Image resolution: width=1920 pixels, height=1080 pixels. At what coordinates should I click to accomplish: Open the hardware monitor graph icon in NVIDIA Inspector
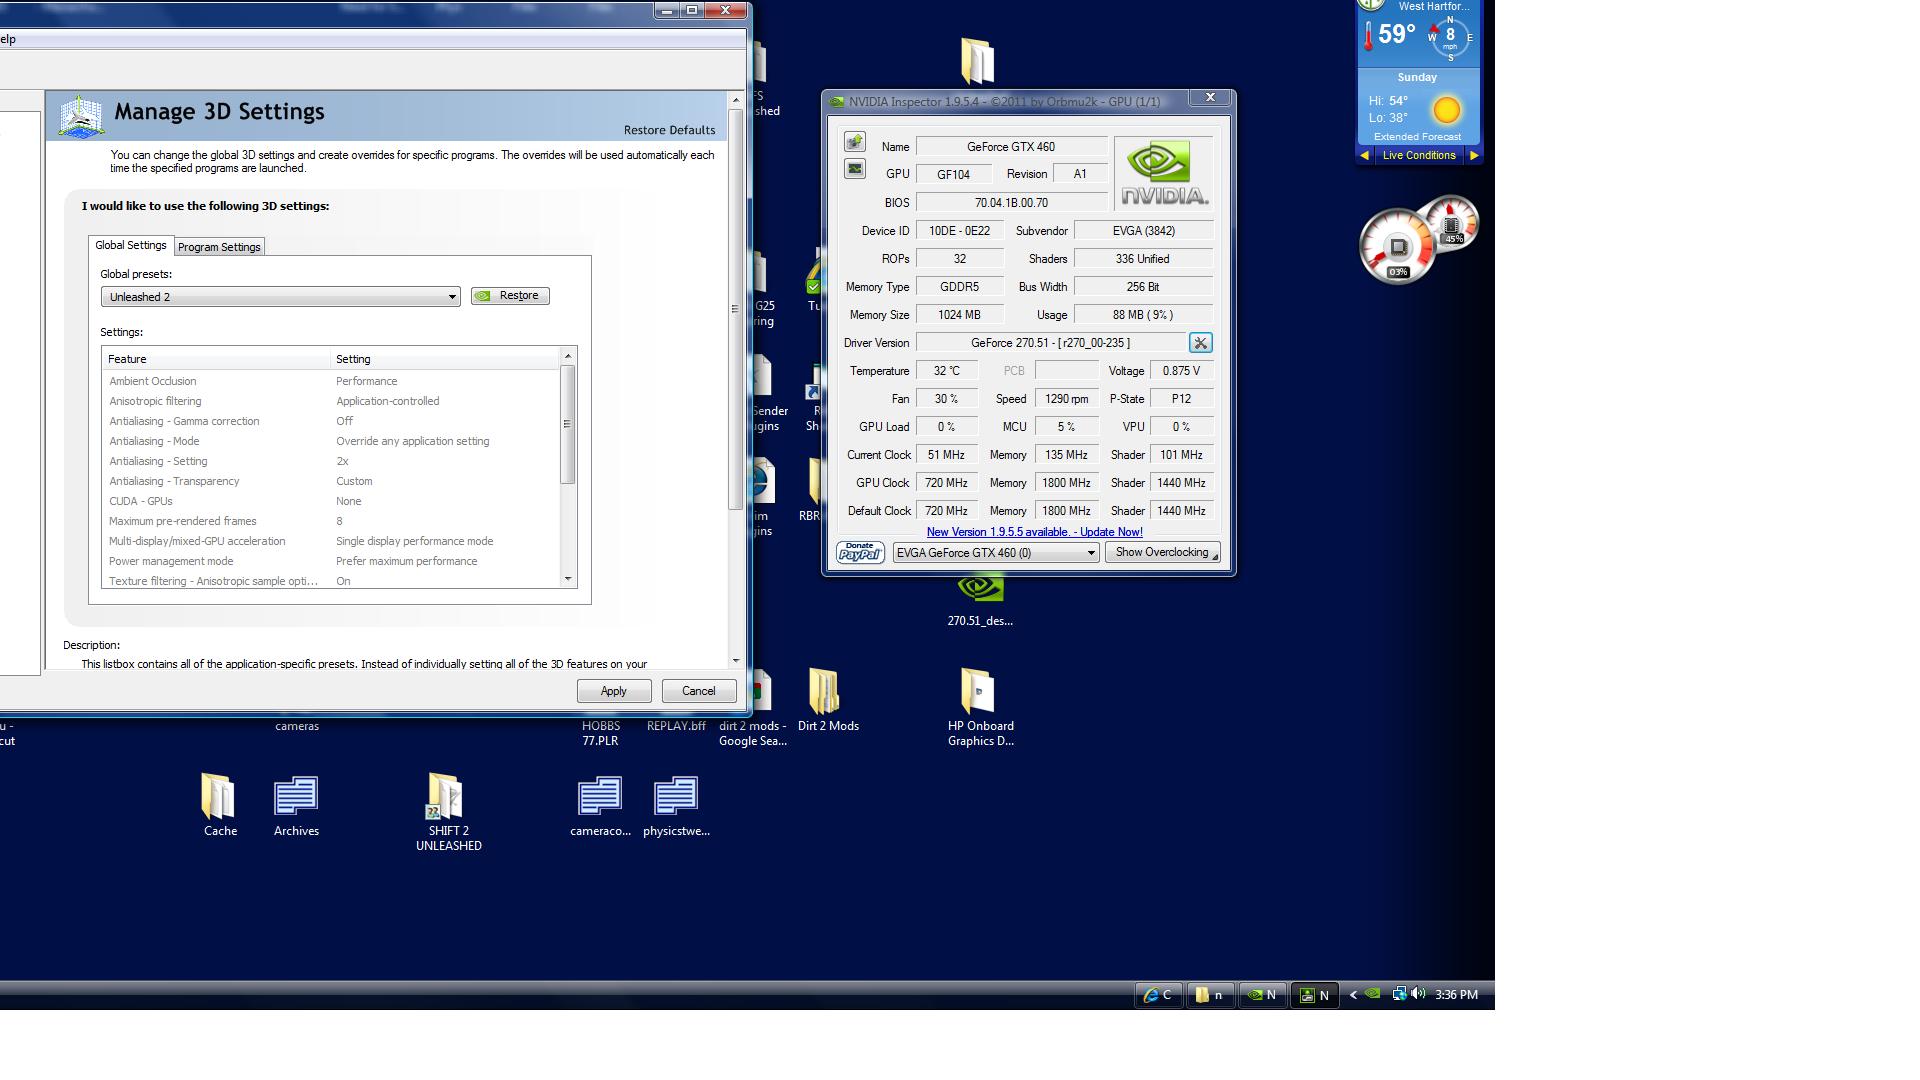pyautogui.click(x=854, y=169)
